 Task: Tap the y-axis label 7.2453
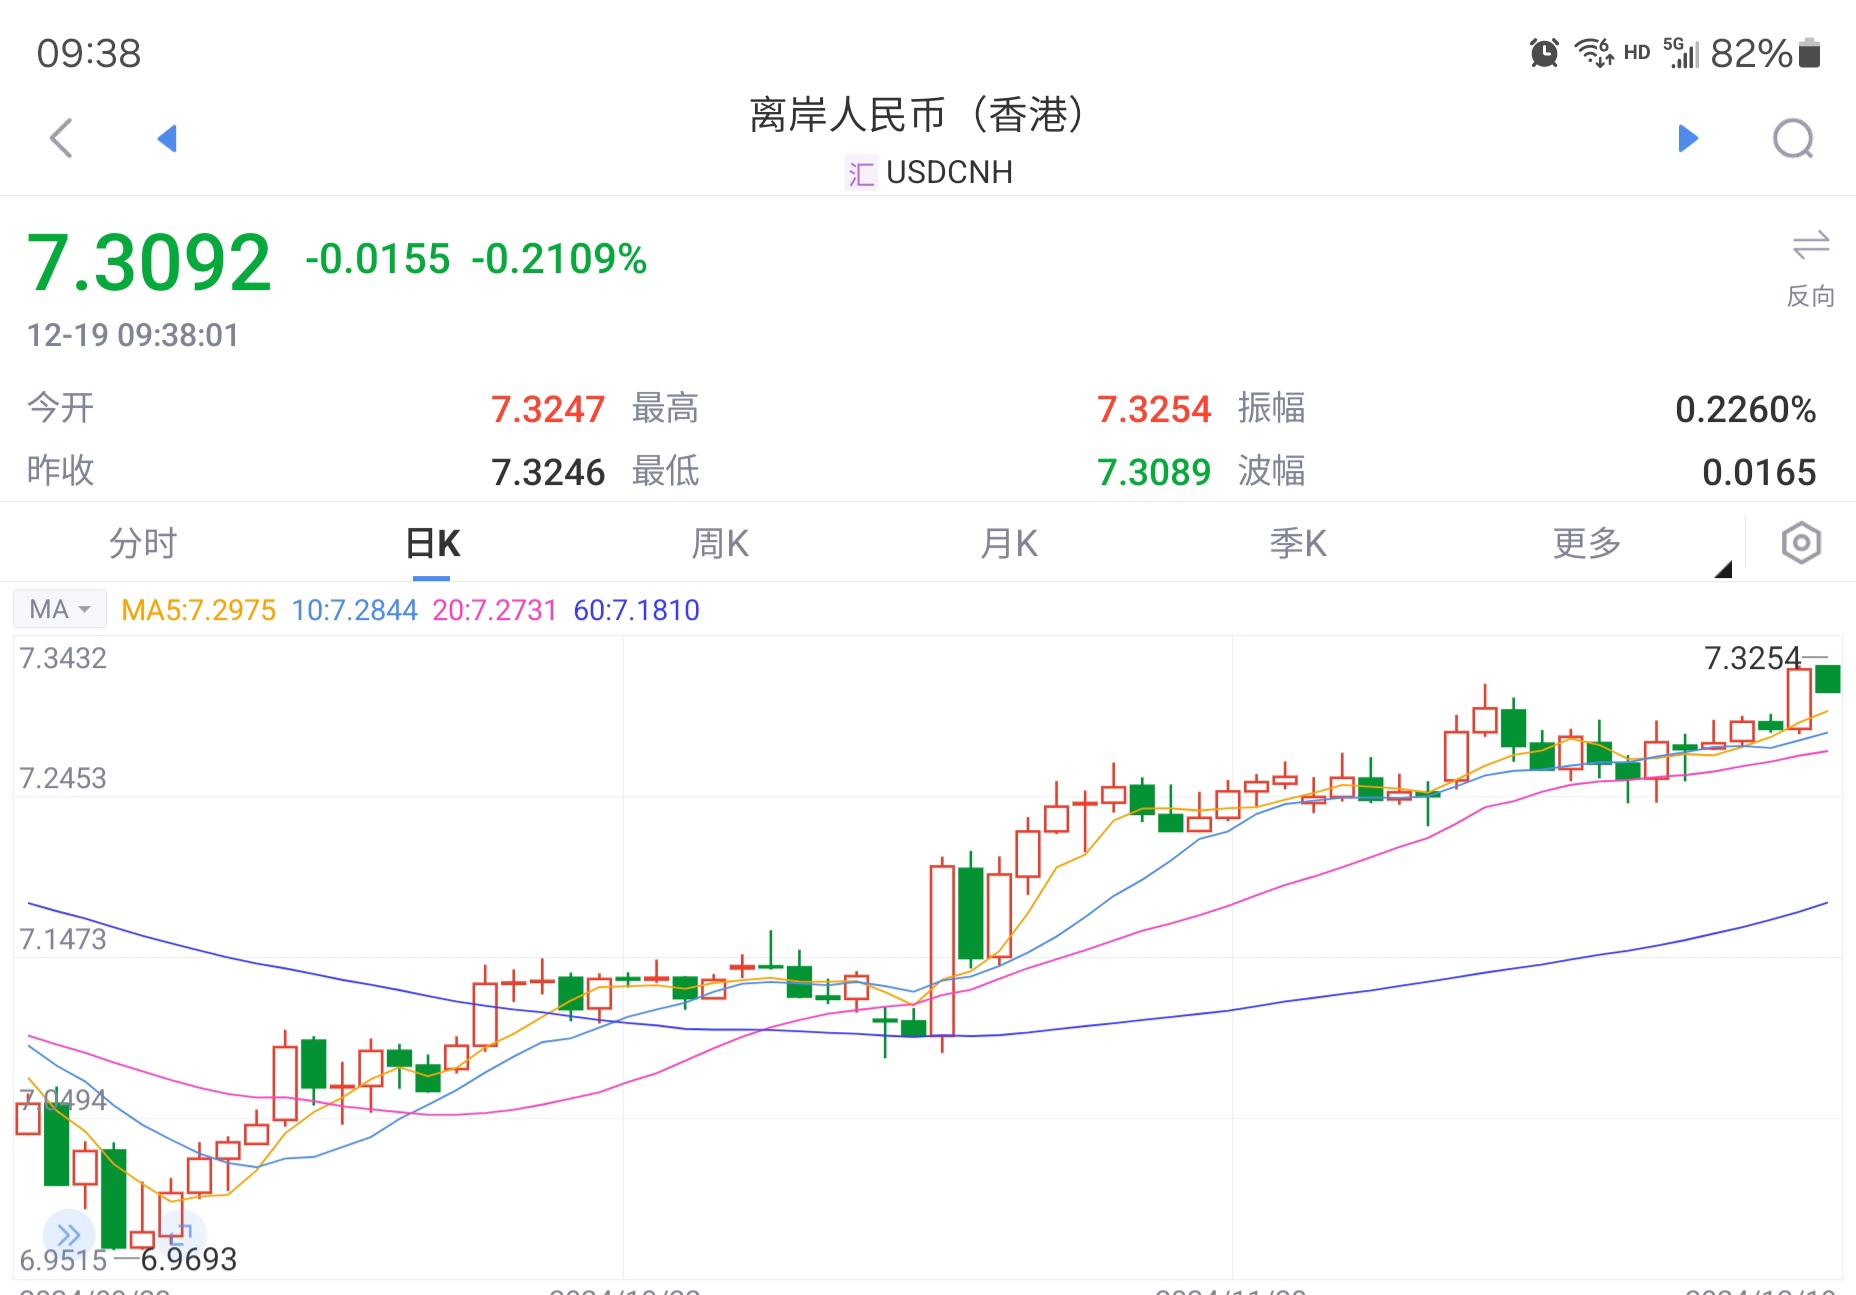tap(63, 778)
